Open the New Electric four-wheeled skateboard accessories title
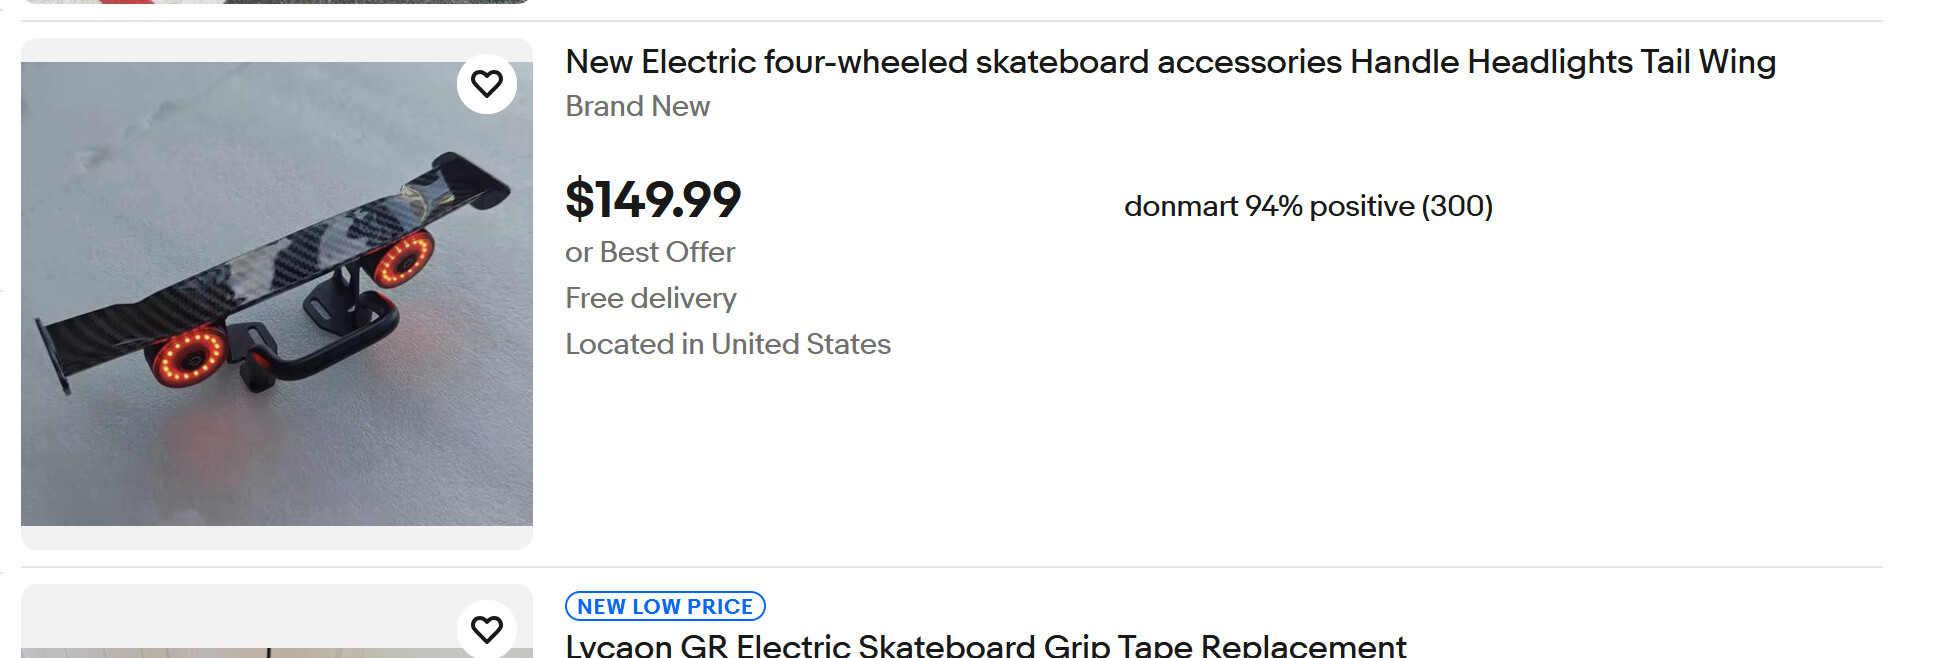The height and width of the screenshot is (658, 1950). click(x=1170, y=62)
